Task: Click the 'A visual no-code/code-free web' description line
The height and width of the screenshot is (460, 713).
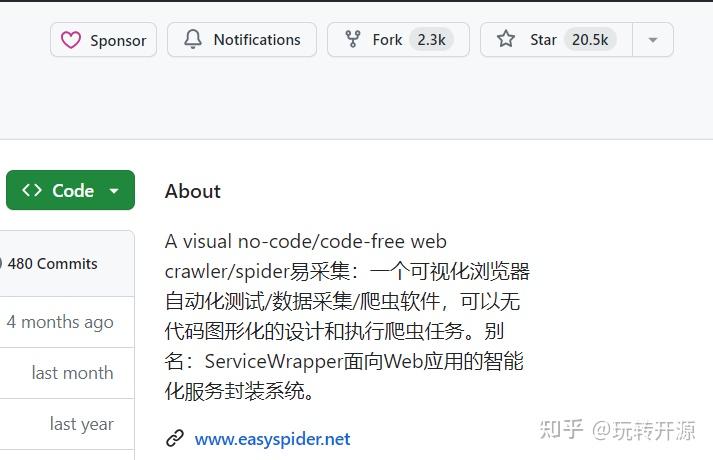Action: click(x=306, y=241)
